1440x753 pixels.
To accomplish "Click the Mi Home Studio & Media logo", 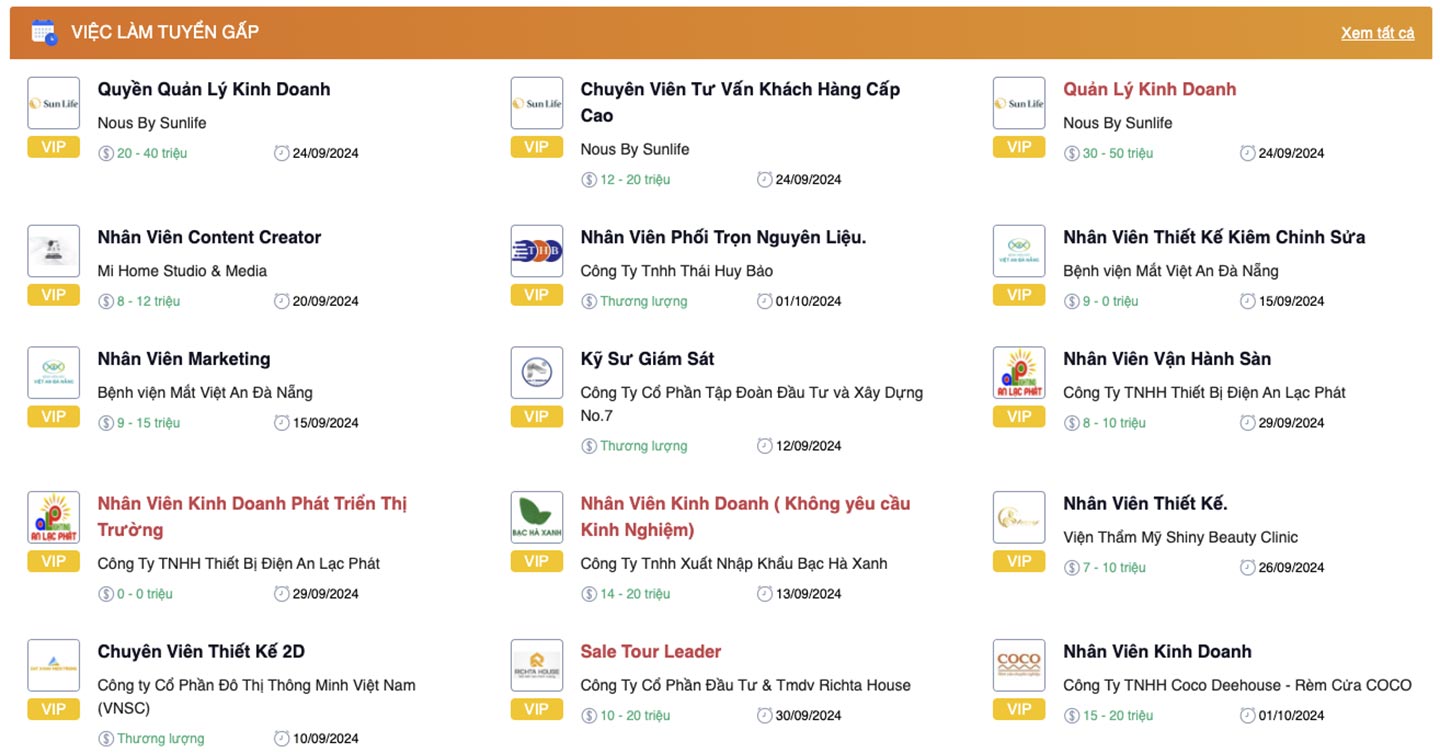I will coord(53,251).
